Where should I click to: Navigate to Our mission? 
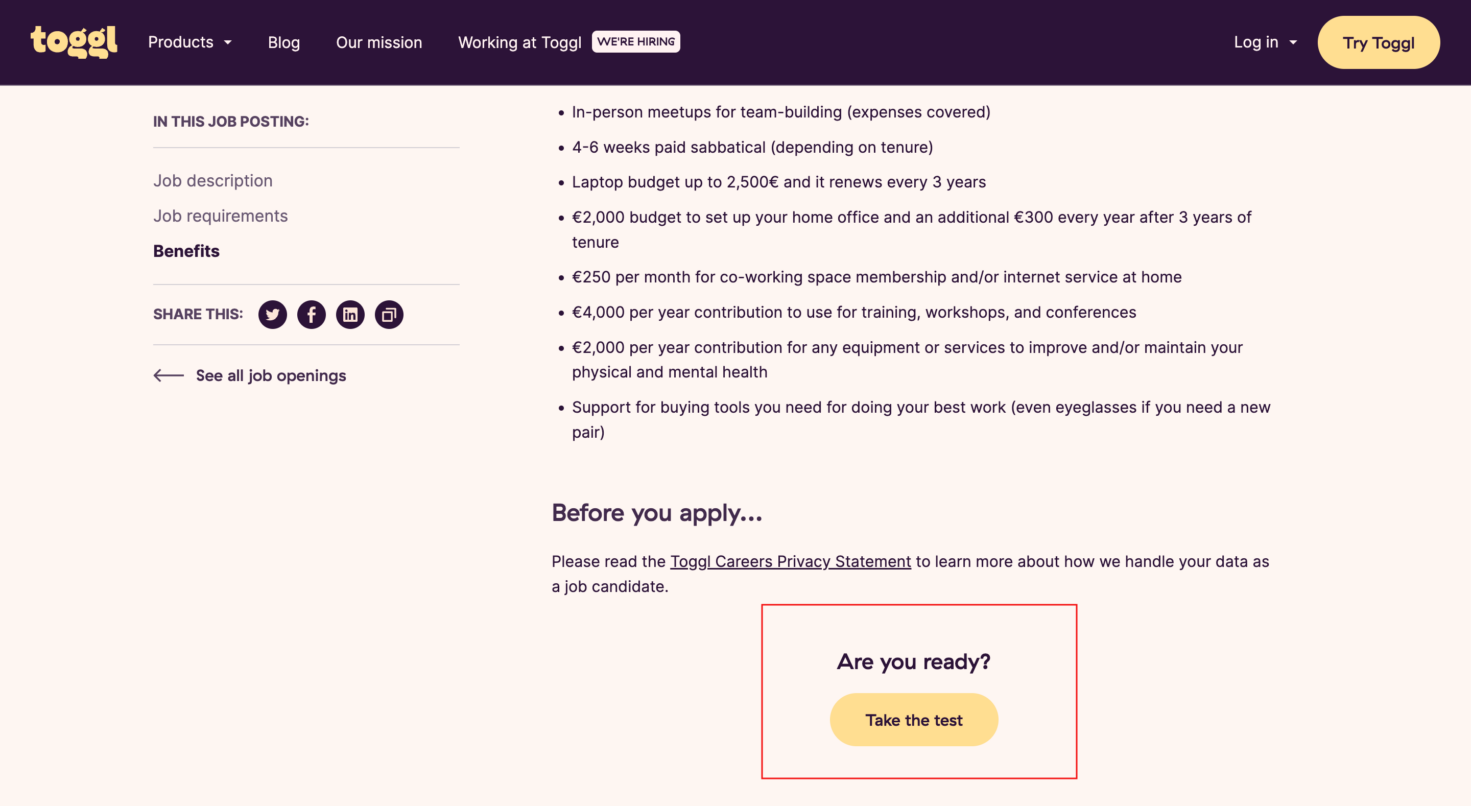379,42
